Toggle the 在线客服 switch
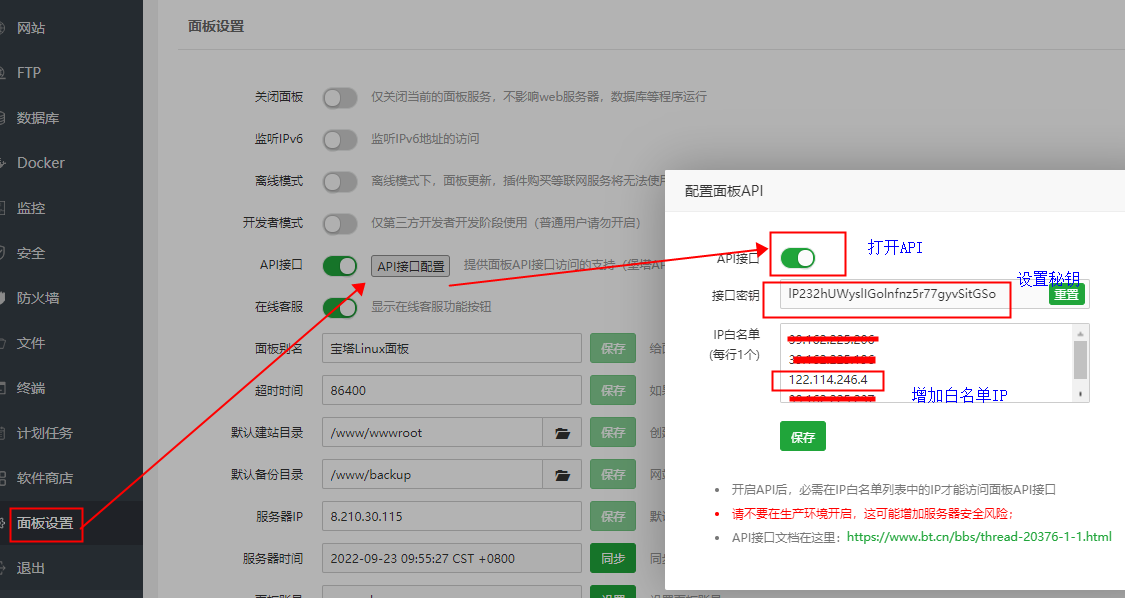Viewport: 1125px width, 598px height. tap(339, 307)
